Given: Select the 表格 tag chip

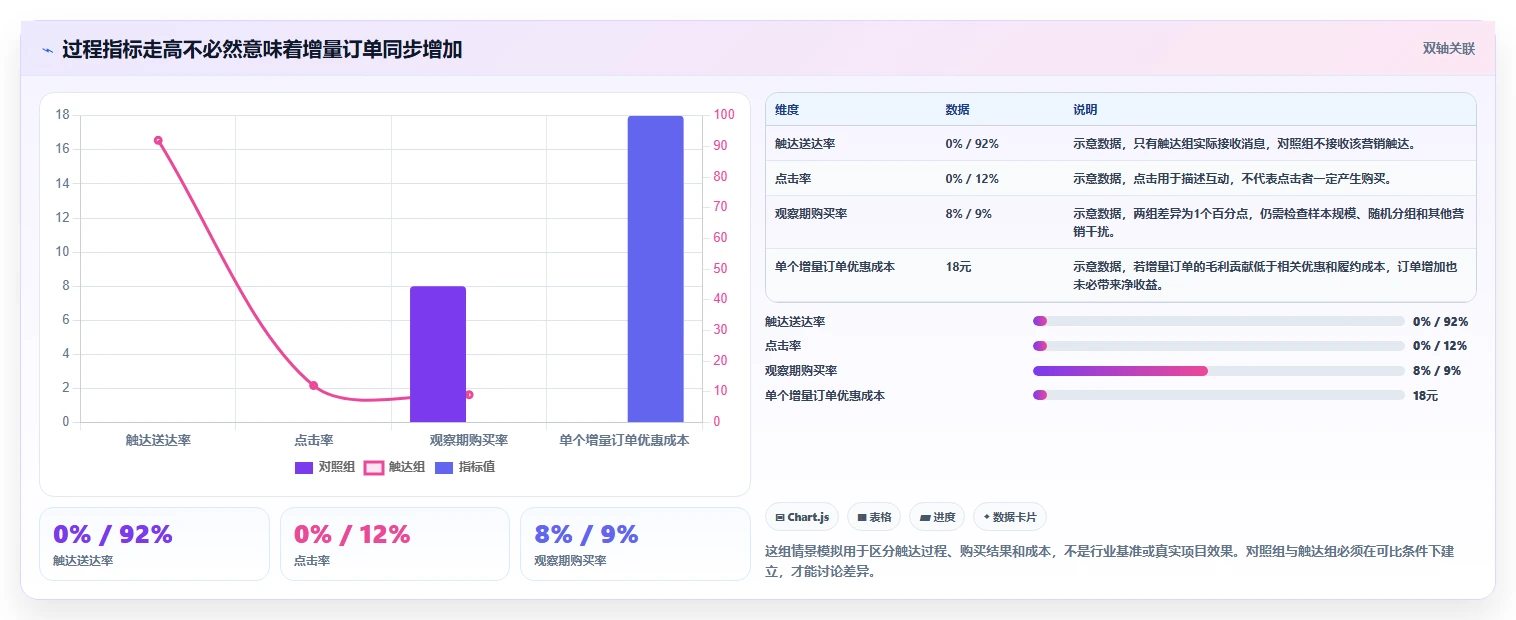Looking at the screenshot, I should (874, 517).
